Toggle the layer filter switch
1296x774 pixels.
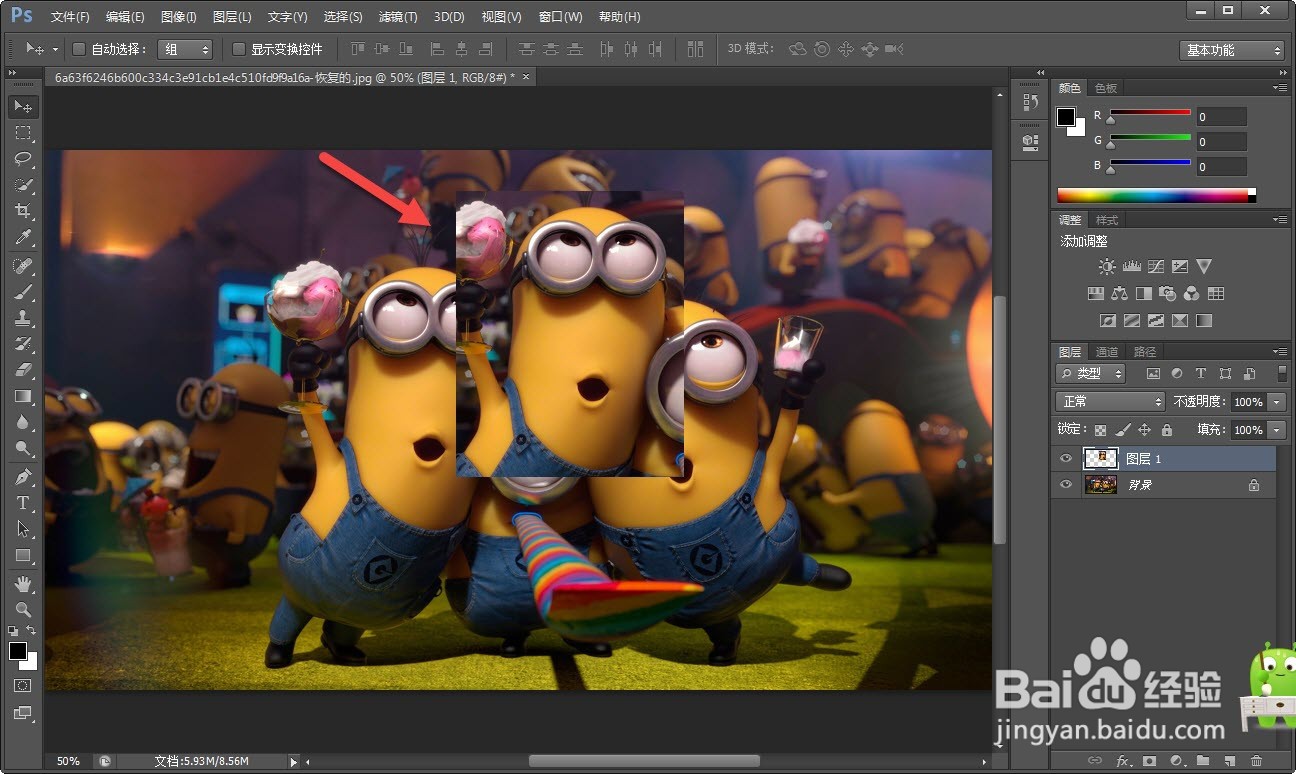(1284, 373)
